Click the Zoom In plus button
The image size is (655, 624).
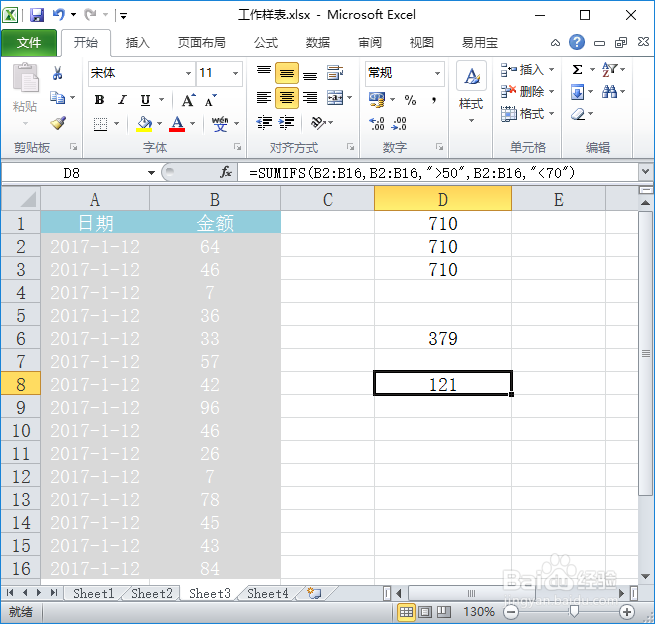(626, 612)
